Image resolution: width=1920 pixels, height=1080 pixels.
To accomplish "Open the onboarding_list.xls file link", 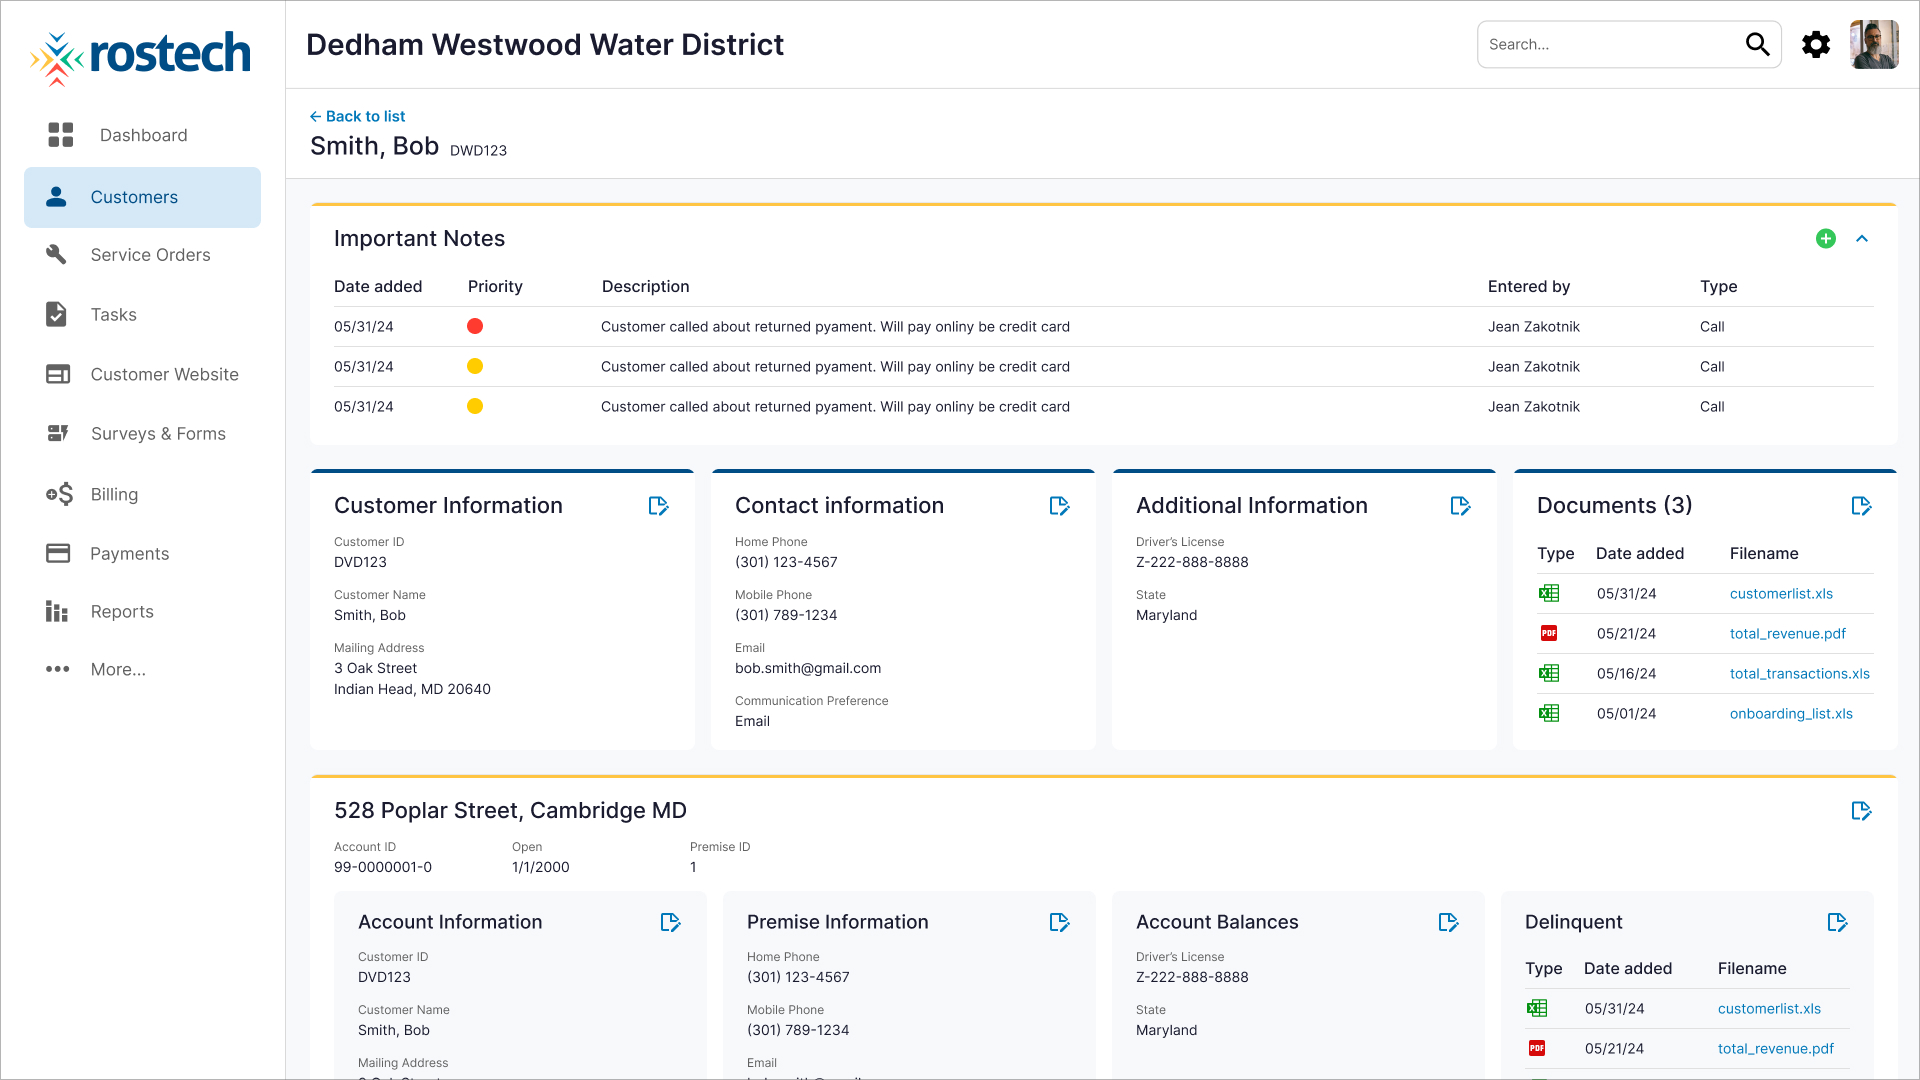I will (1791, 713).
